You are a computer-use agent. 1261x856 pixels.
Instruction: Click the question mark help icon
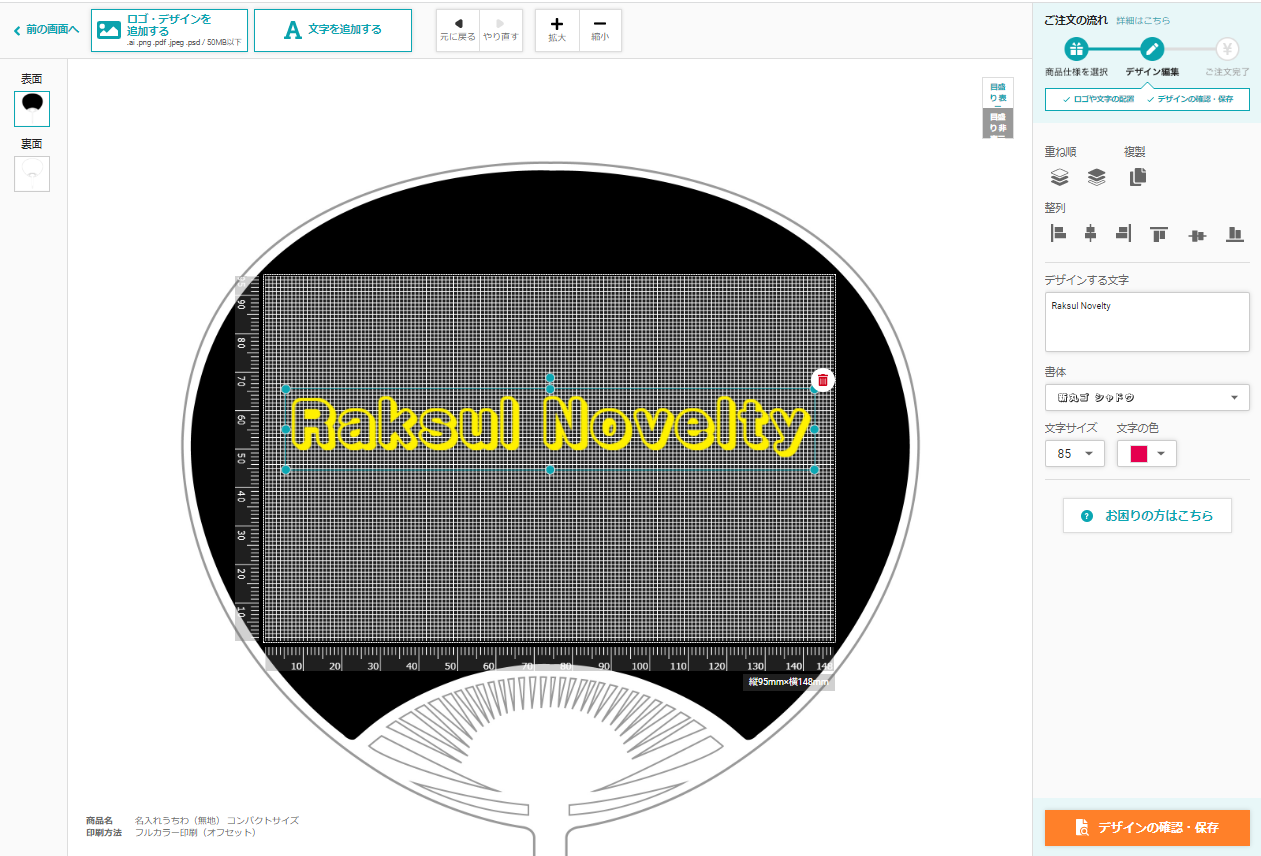point(1087,516)
